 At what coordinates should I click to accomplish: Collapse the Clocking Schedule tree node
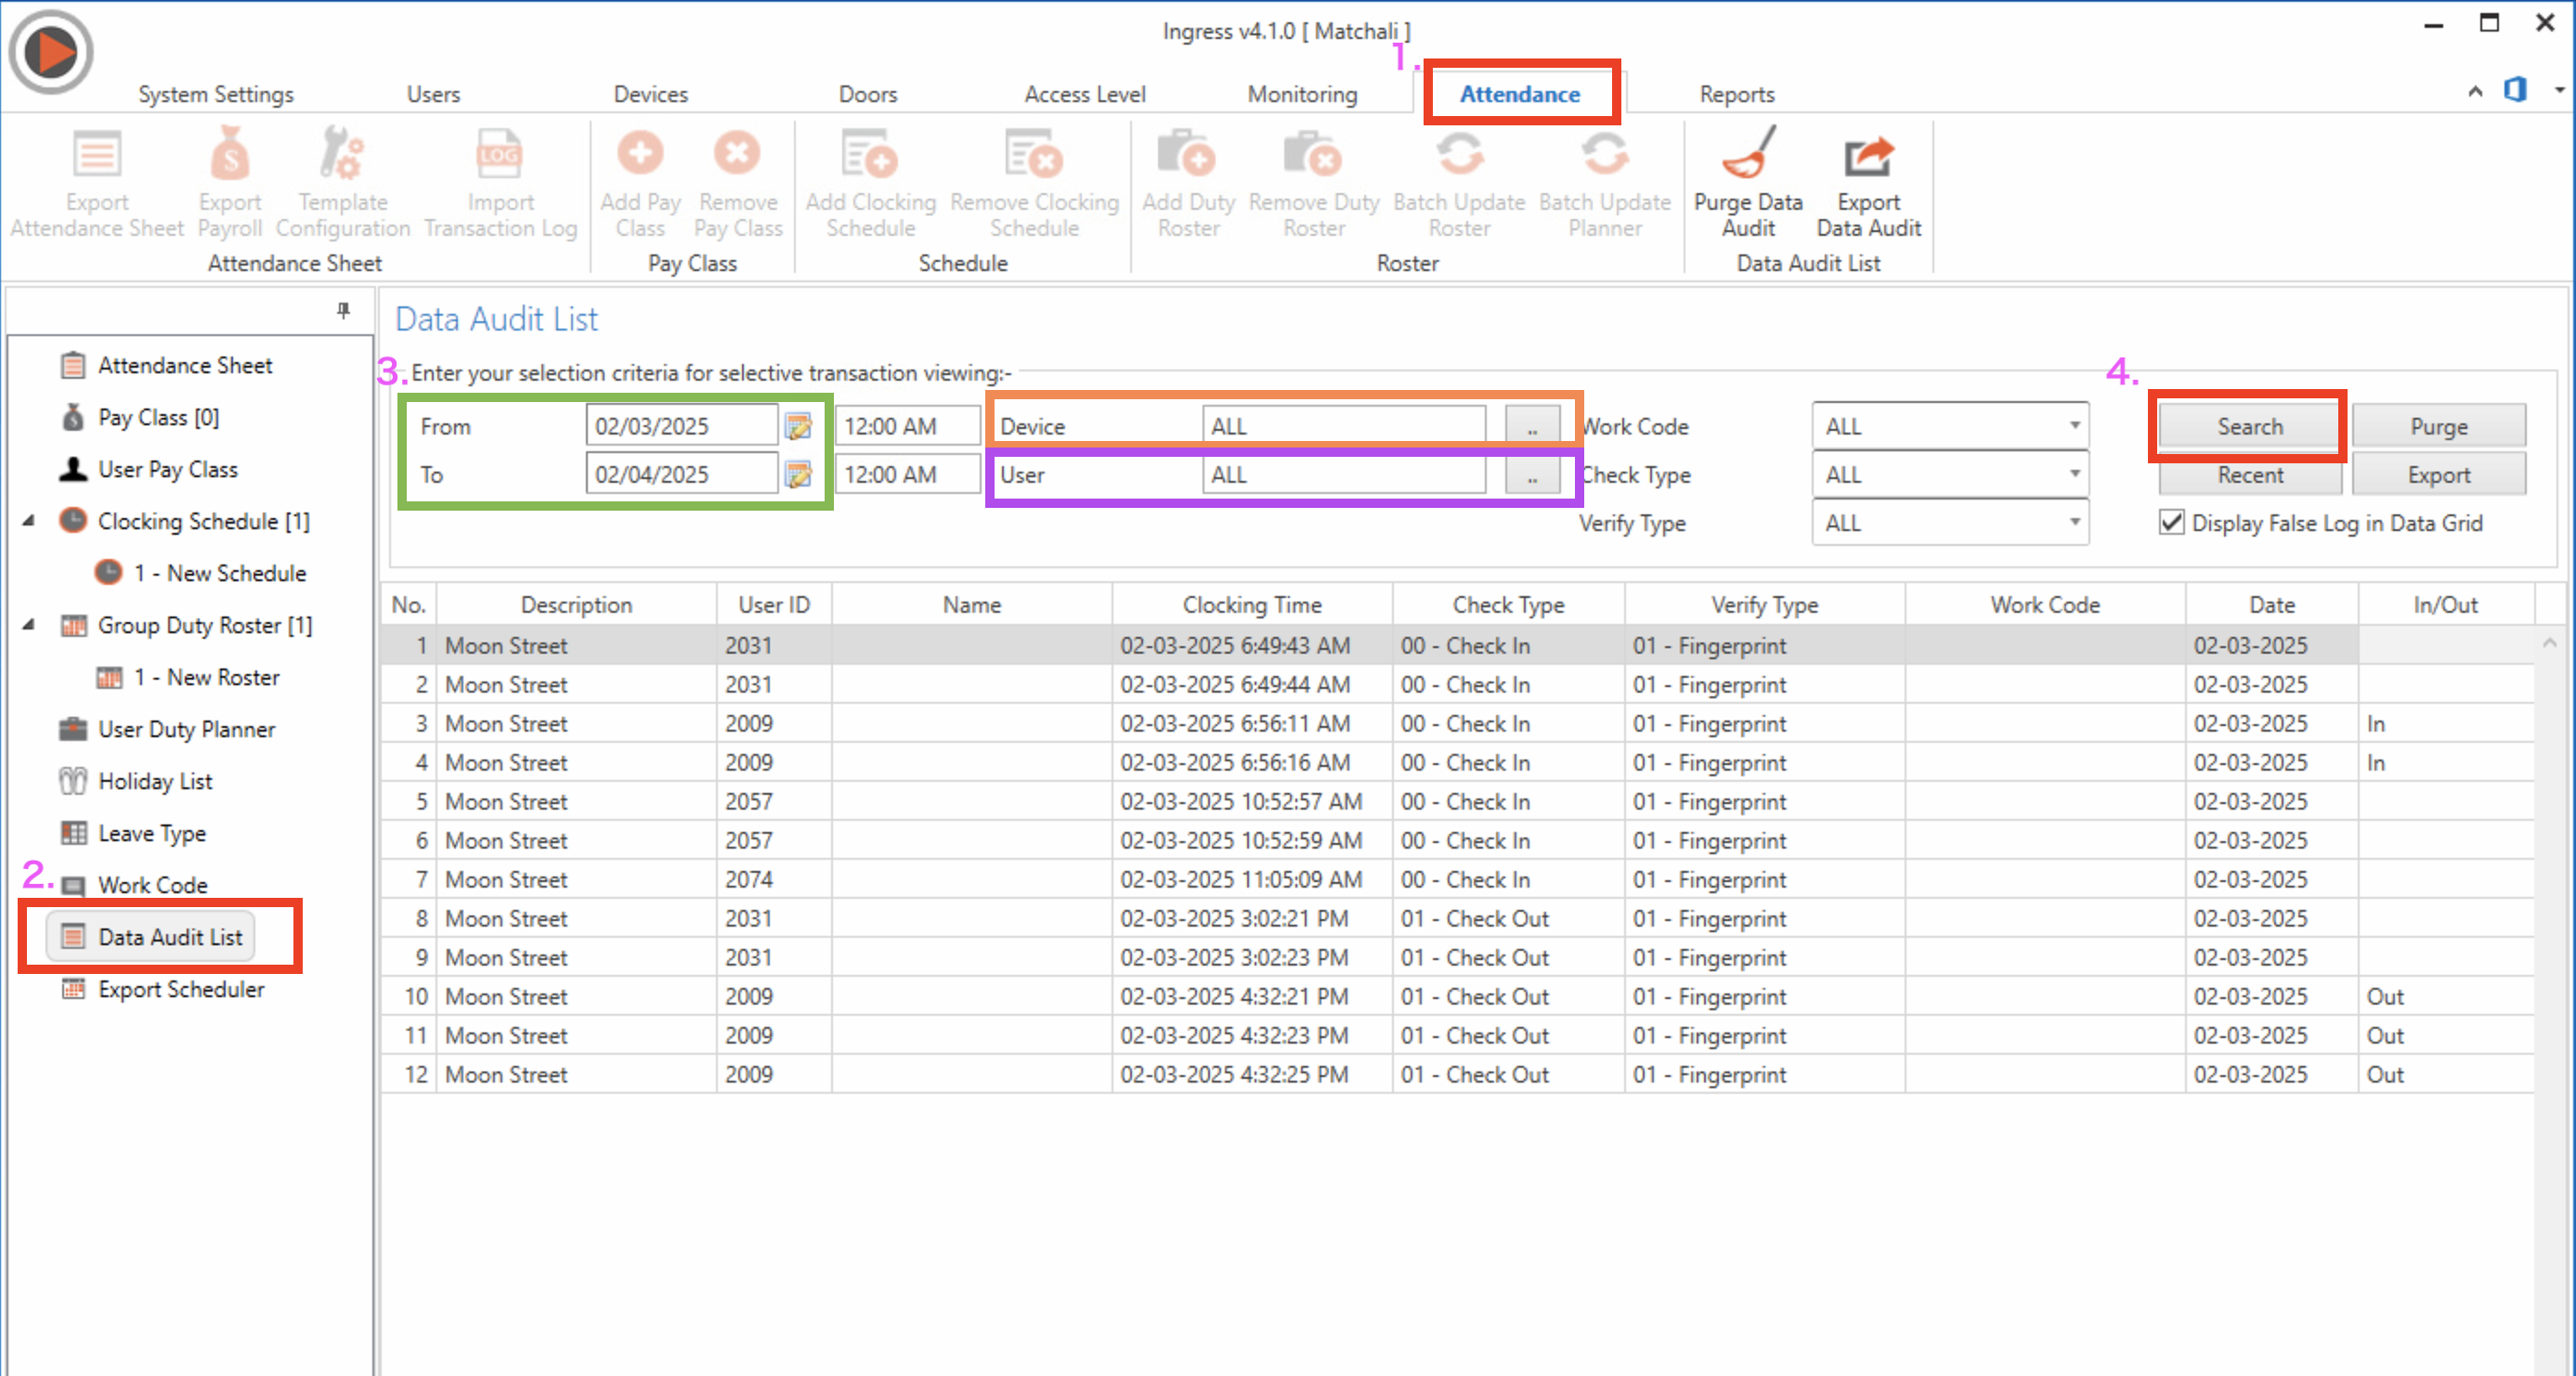pyautogui.click(x=29, y=521)
